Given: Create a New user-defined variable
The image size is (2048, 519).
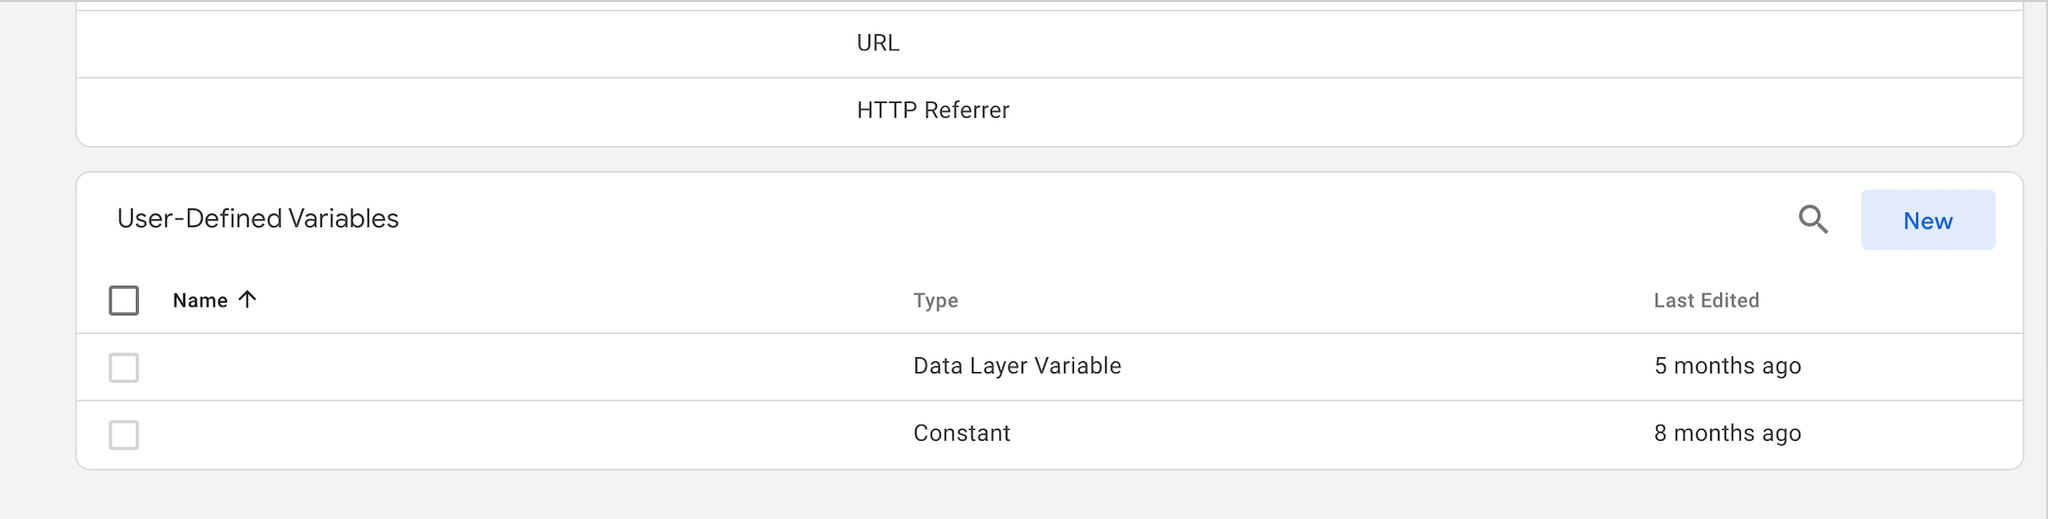Looking at the screenshot, I should (1927, 220).
